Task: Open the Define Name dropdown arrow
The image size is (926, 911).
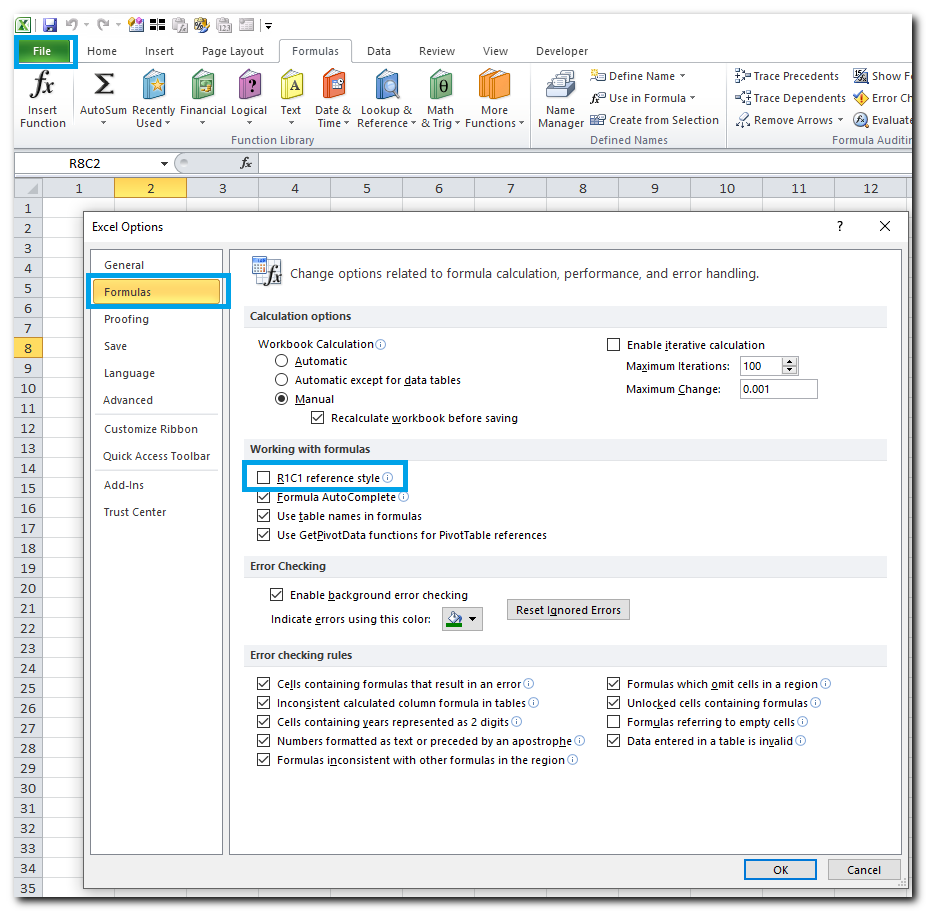Action: pyautogui.click(x=682, y=76)
